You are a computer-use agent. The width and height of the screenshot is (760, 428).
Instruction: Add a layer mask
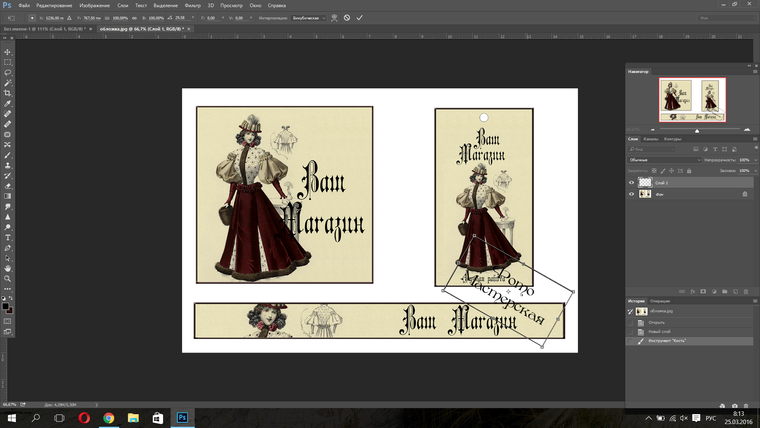click(x=703, y=291)
